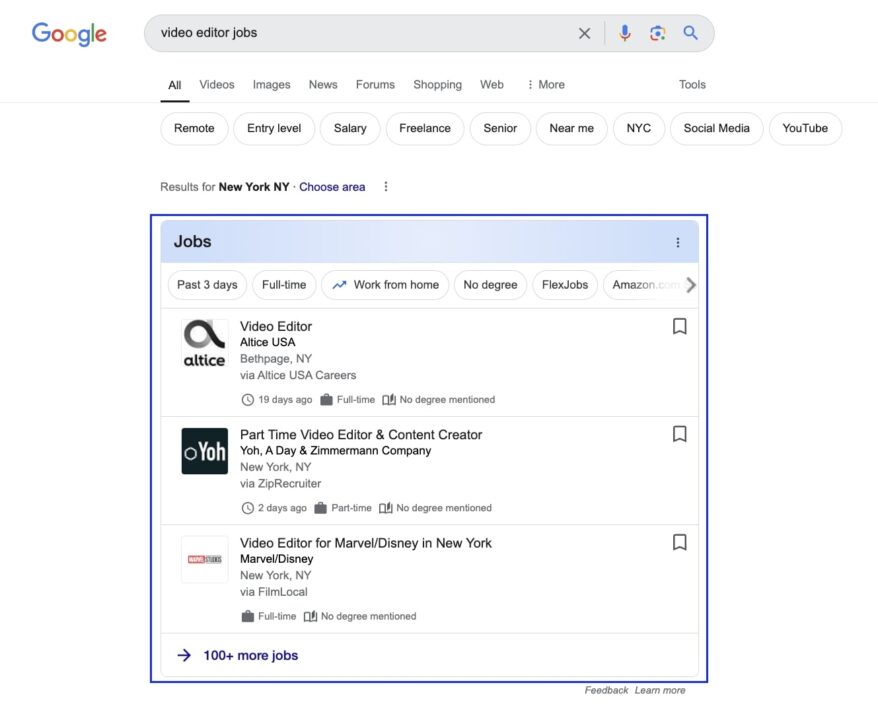Bookmark the Yoh Part Time Video Editor job
This screenshot has height=720, width=878.
pyautogui.click(x=679, y=434)
